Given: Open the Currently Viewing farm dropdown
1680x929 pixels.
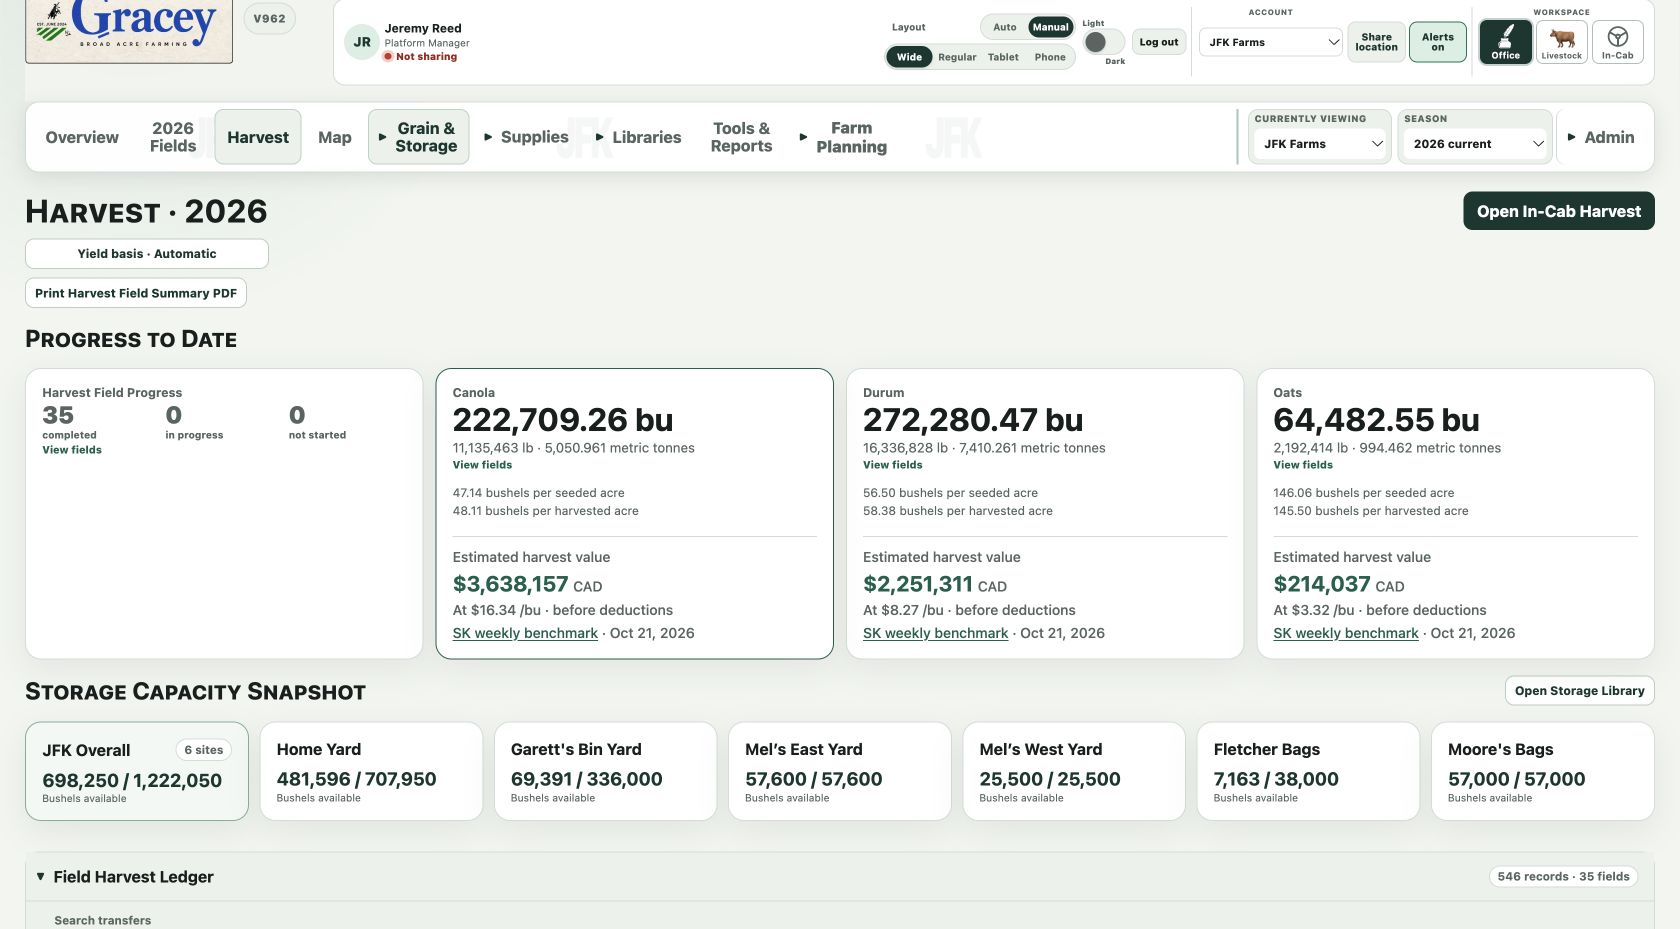Looking at the screenshot, I should (x=1319, y=144).
